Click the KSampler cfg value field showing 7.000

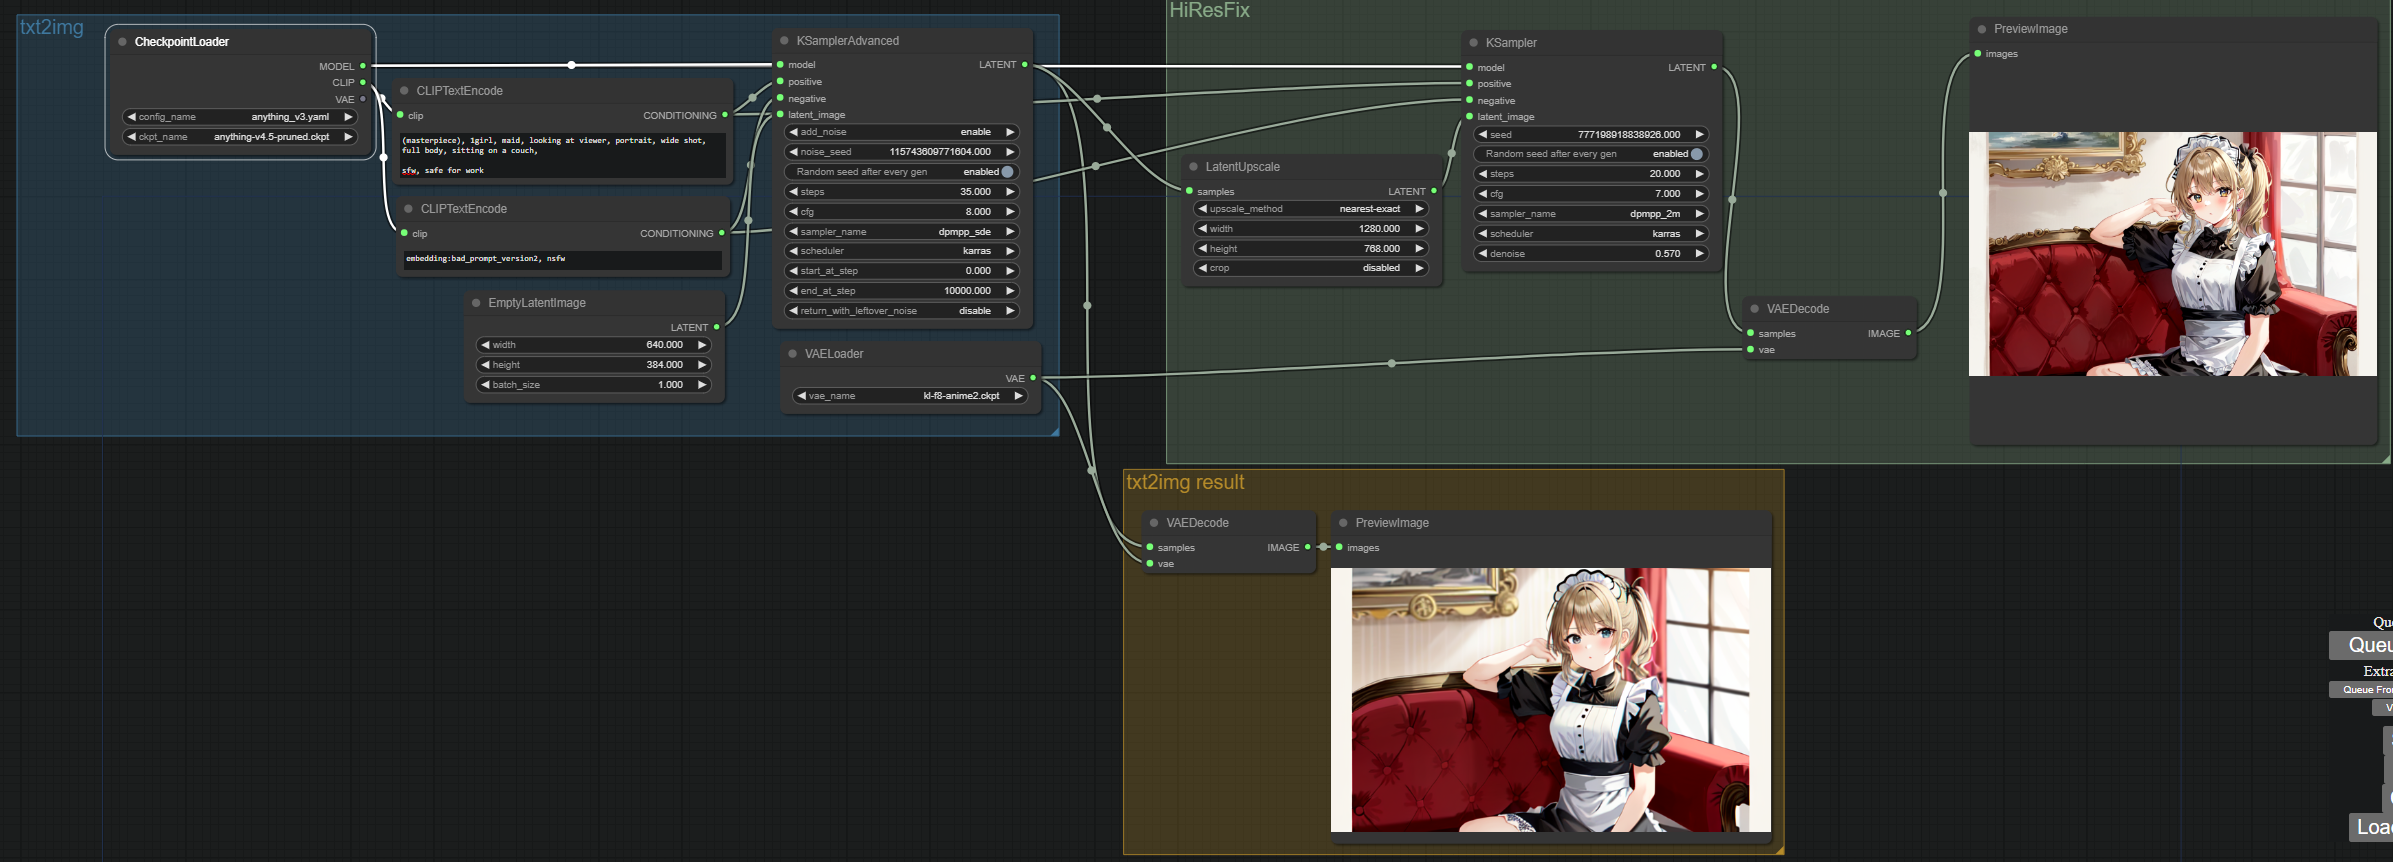tap(1590, 194)
